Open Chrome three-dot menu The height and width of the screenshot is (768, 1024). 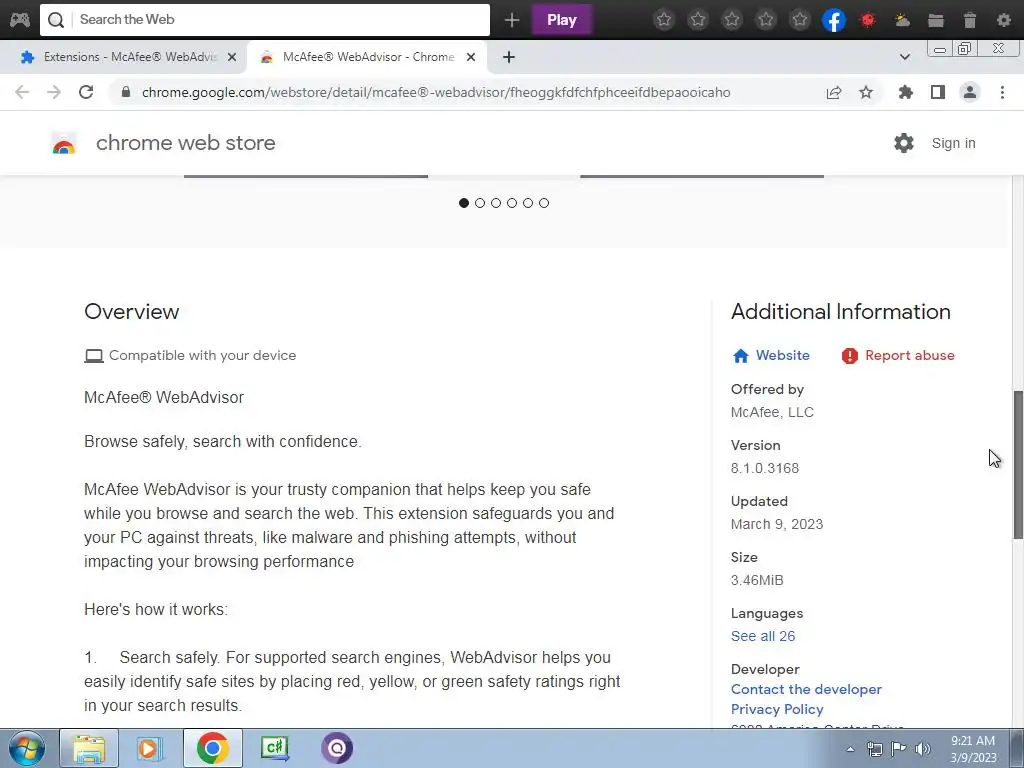pyautogui.click(x=1002, y=93)
